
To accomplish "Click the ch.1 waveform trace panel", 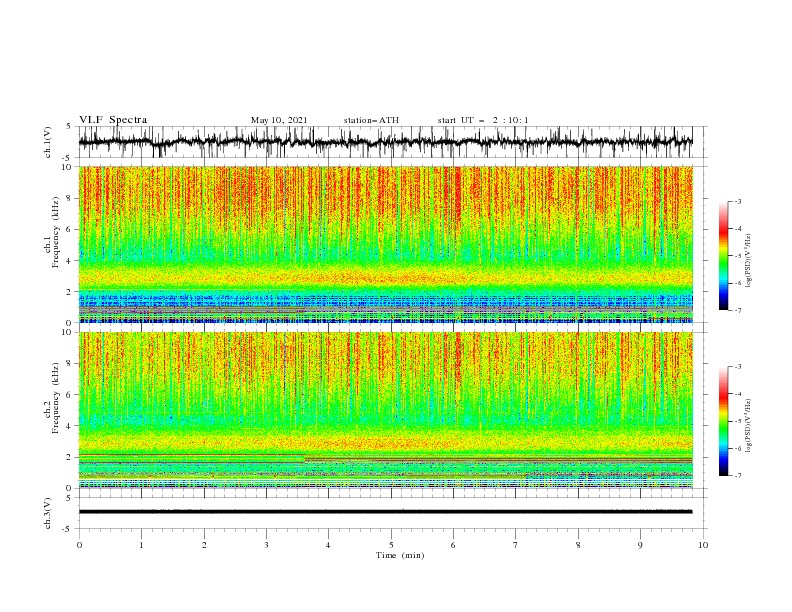I will click(x=385, y=142).
